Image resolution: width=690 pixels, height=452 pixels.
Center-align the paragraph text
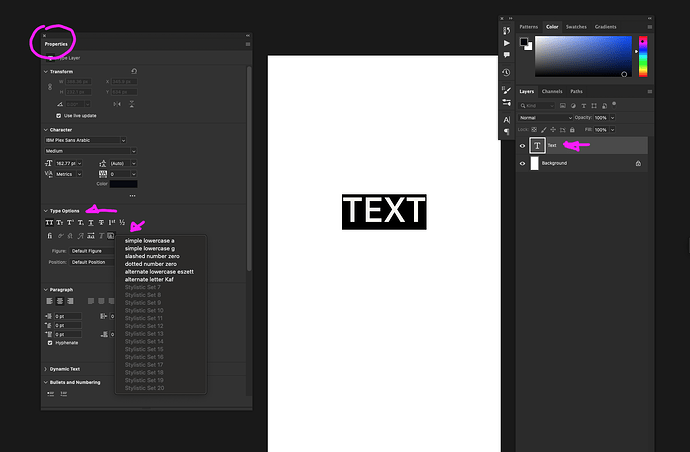(x=61, y=300)
